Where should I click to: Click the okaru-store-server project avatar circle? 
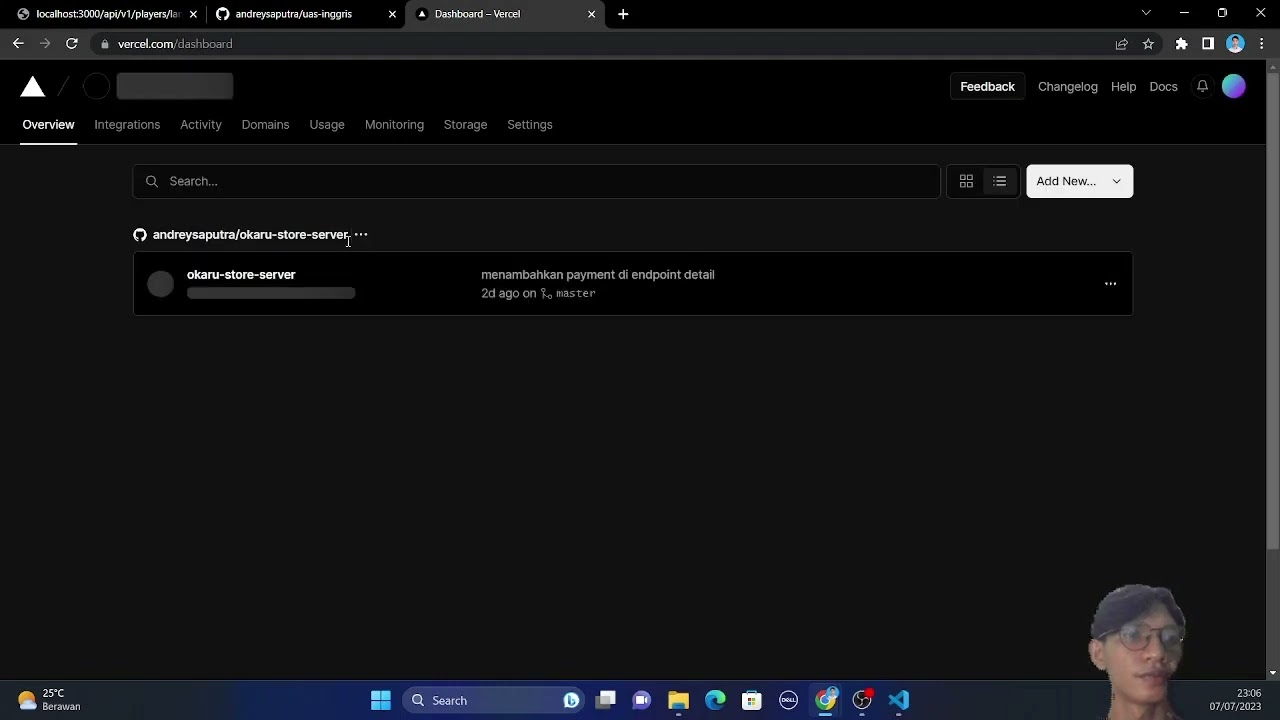click(161, 284)
